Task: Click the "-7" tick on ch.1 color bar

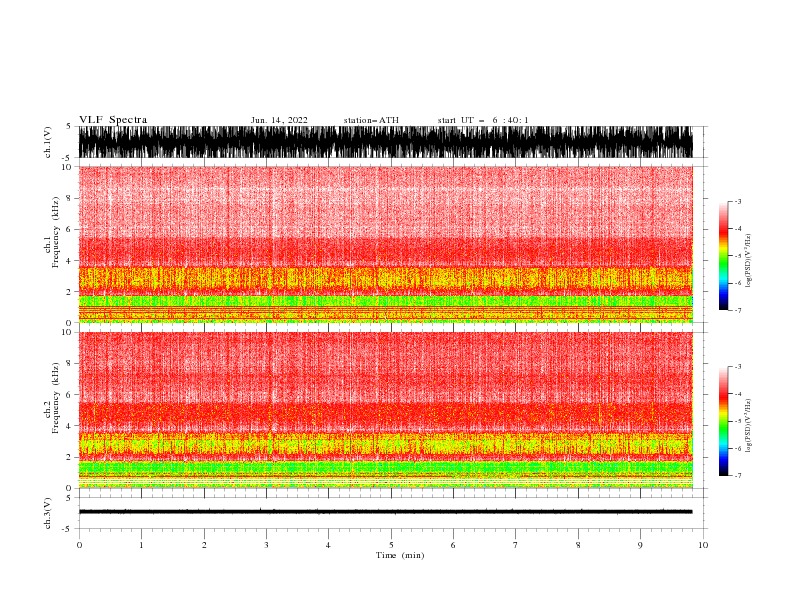Action: coord(737,310)
